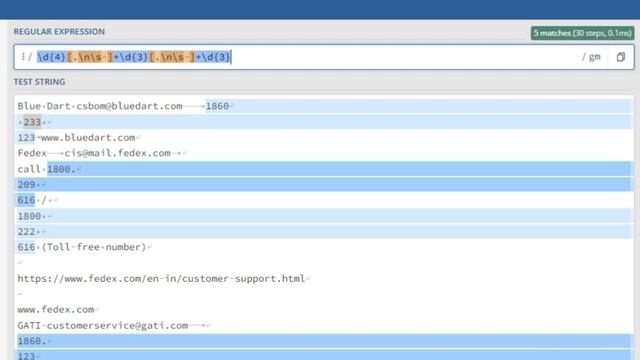The width and height of the screenshot is (640, 360).
Task: Click the highlighted match 1860 on first line
Action: pos(217,106)
